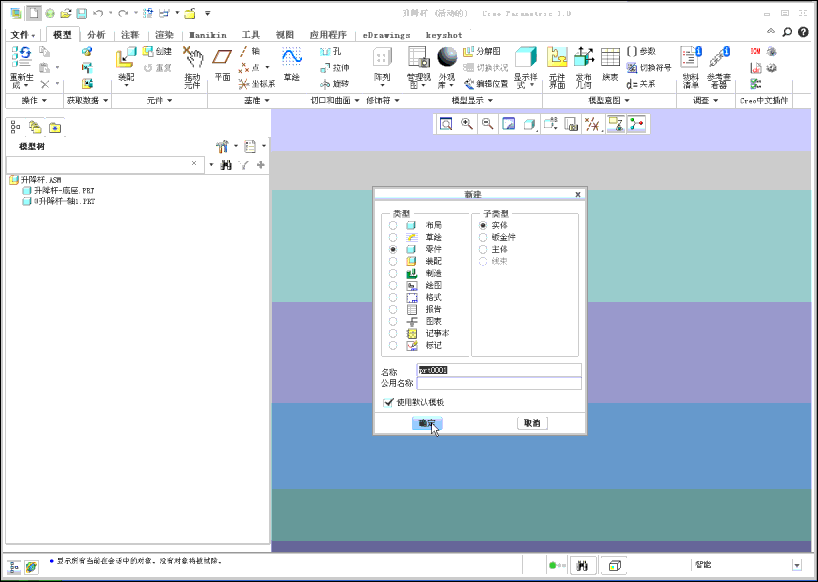Click the Display Style (显示样式) cube icon
The image size is (818, 582).
point(526,57)
